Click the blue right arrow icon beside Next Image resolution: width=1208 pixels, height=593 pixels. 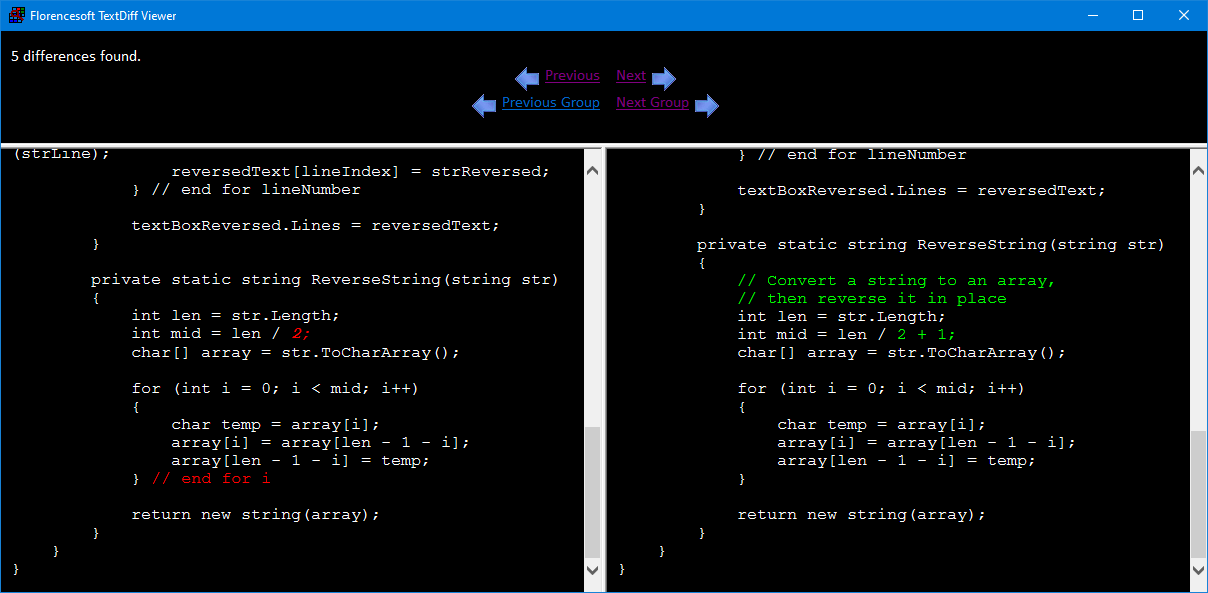click(x=665, y=78)
